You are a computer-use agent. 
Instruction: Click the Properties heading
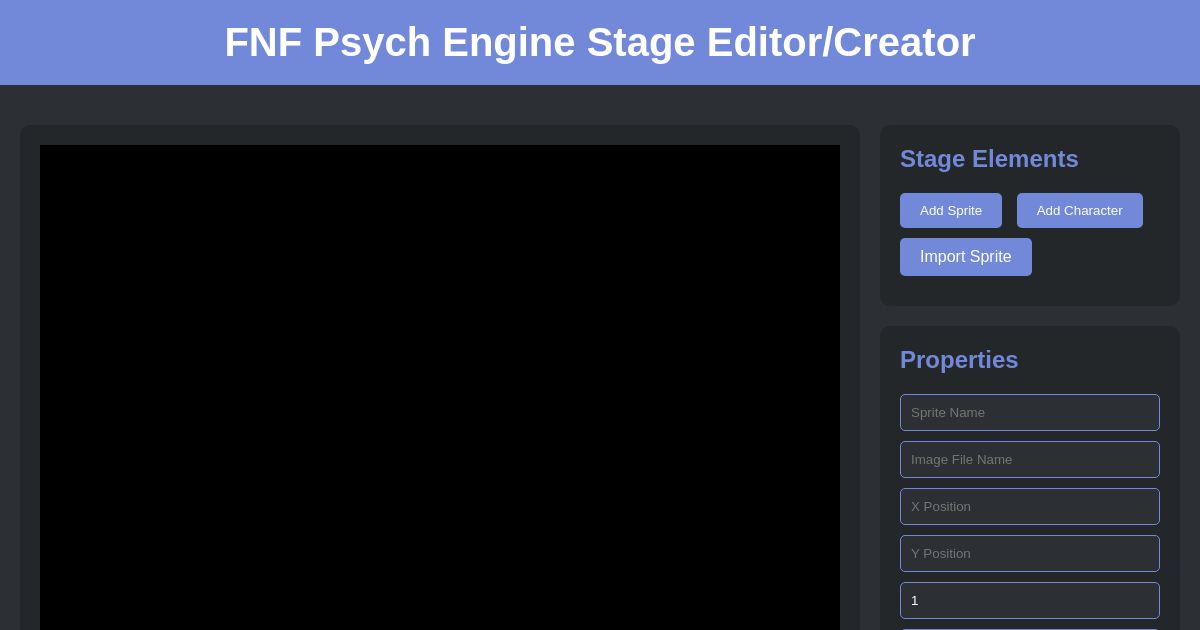point(958,360)
